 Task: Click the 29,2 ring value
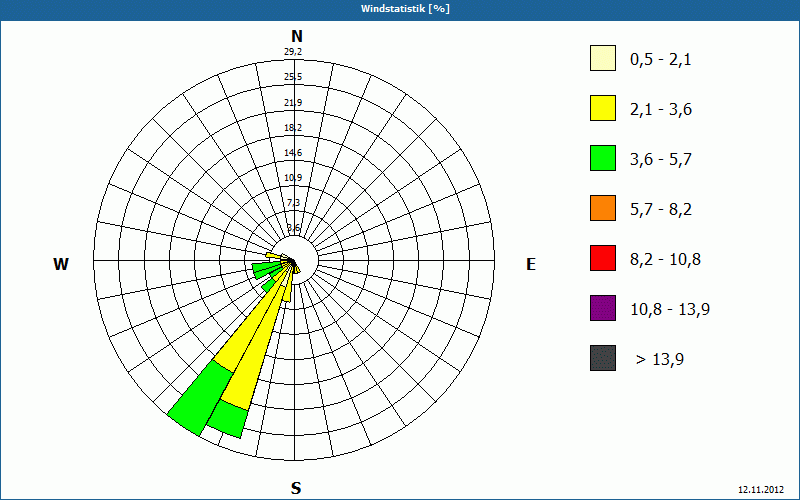click(x=293, y=52)
